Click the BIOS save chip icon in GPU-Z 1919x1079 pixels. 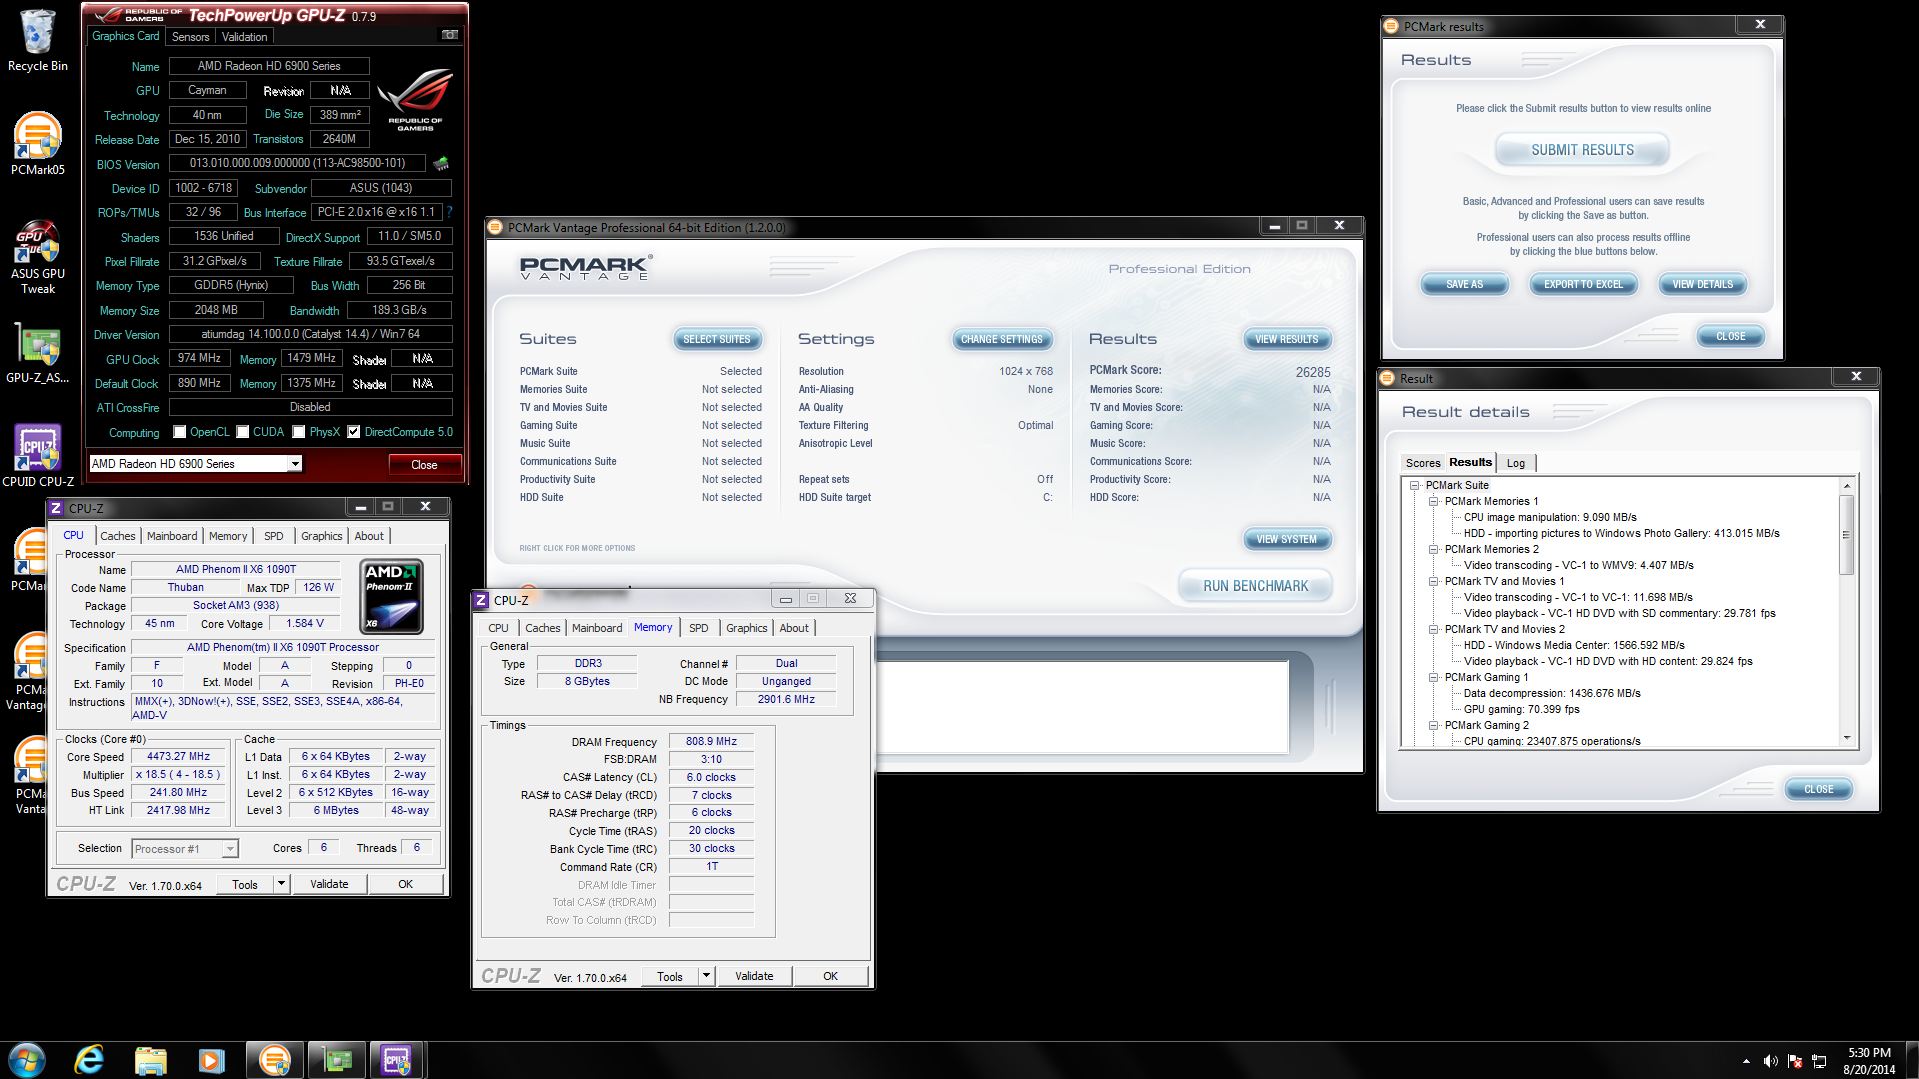click(x=441, y=163)
